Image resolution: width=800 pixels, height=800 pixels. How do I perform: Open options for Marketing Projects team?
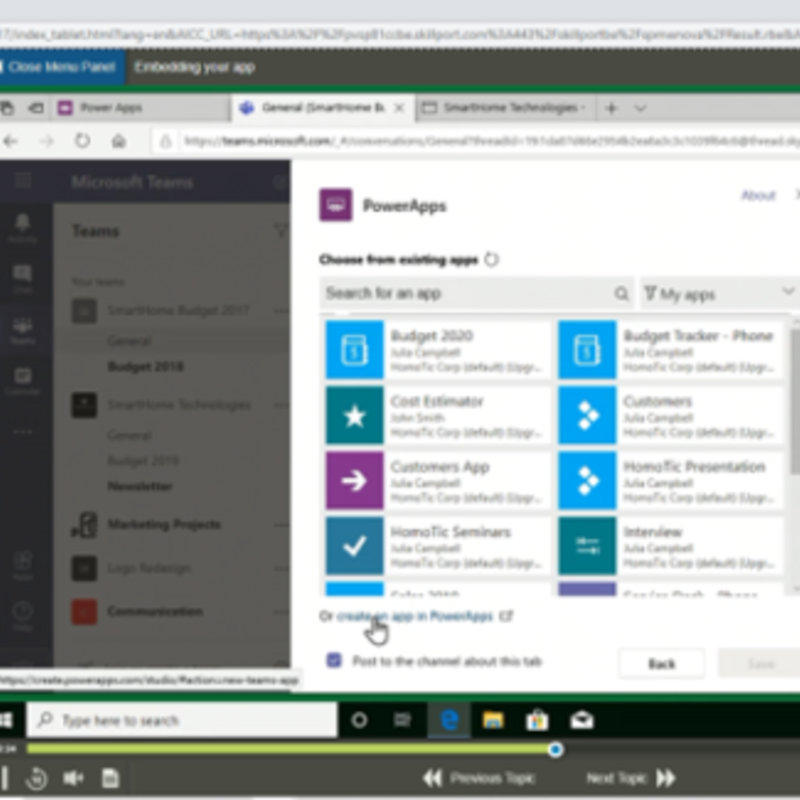[281, 524]
